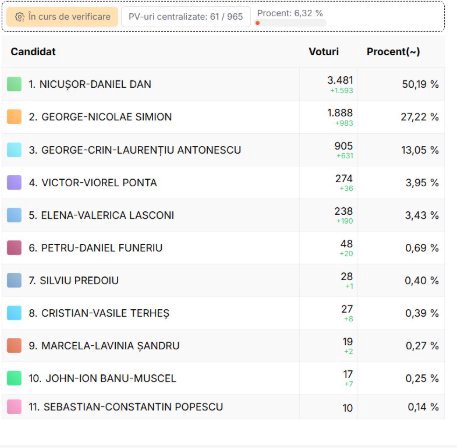The width and height of the screenshot is (457, 448).
Task: Click Victor-Viorel Ponta's purple color swatch
Action: (x=14, y=183)
